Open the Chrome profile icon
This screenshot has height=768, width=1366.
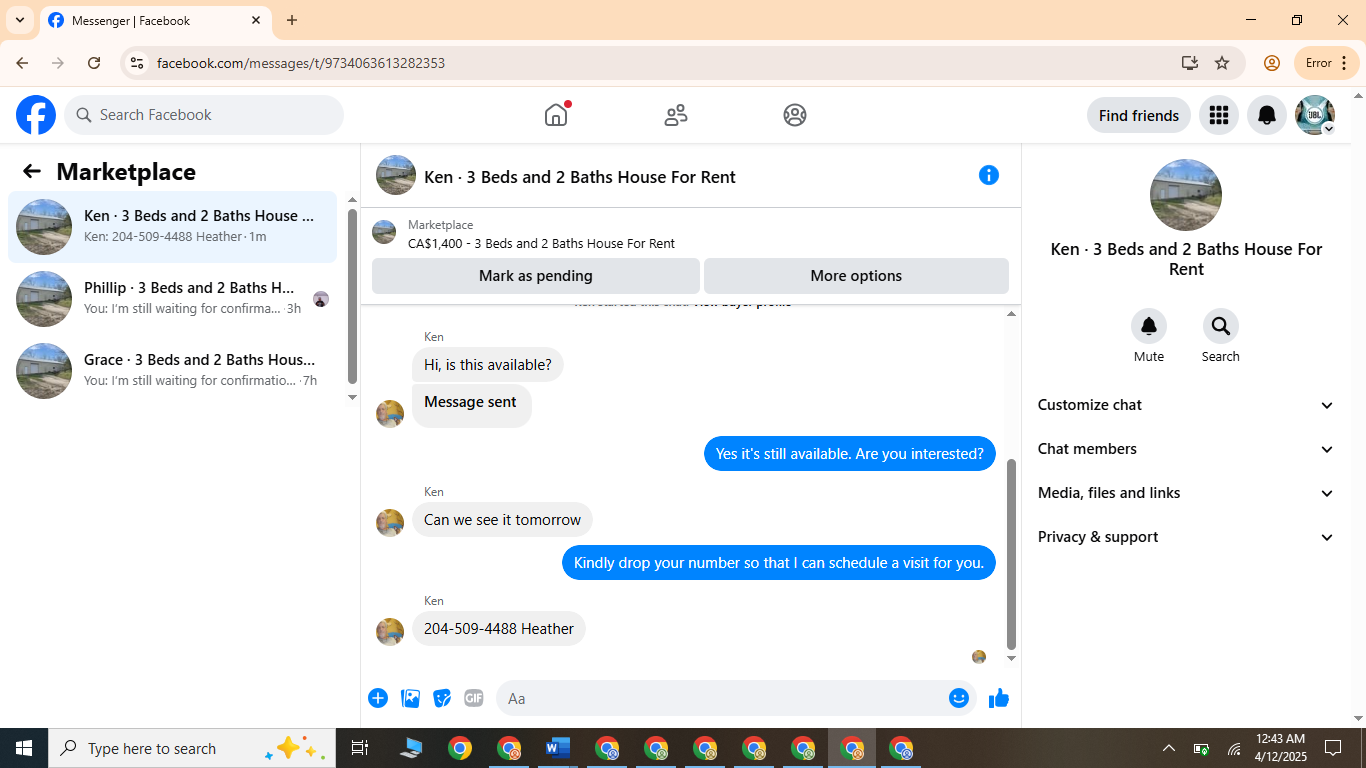[x=1272, y=63]
